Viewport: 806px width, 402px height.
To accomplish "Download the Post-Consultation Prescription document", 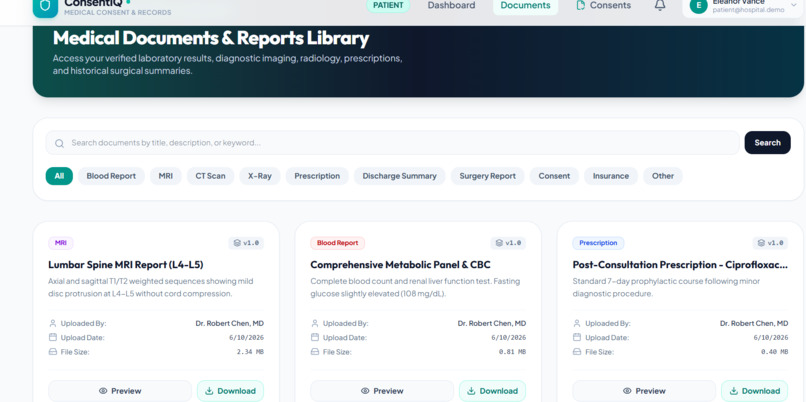I will pyautogui.click(x=755, y=391).
